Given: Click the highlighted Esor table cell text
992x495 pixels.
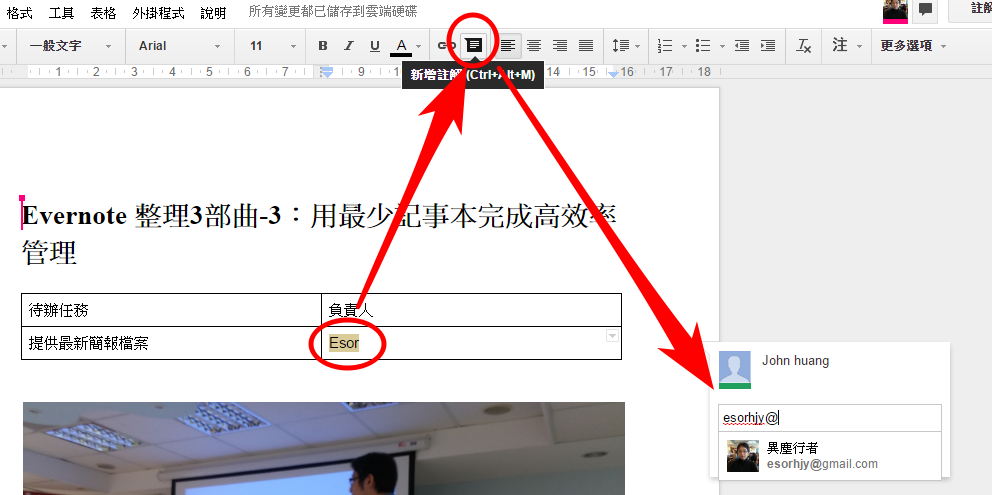Looking at the screenshot, I should 344,343.
